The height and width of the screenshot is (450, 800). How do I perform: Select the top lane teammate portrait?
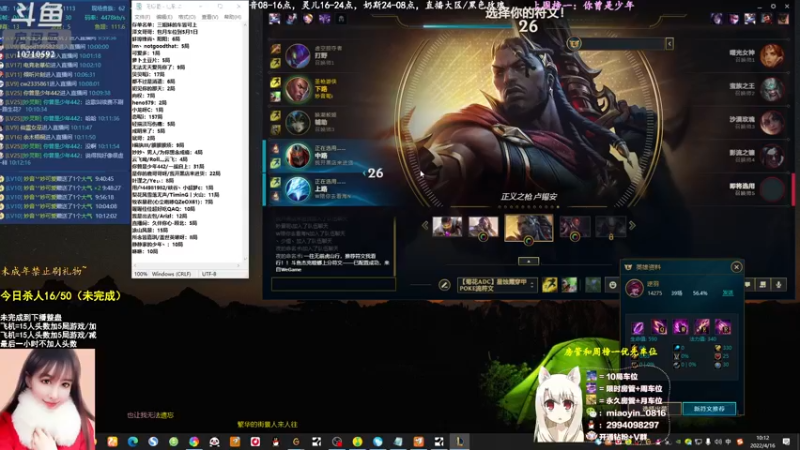[297, 189]
